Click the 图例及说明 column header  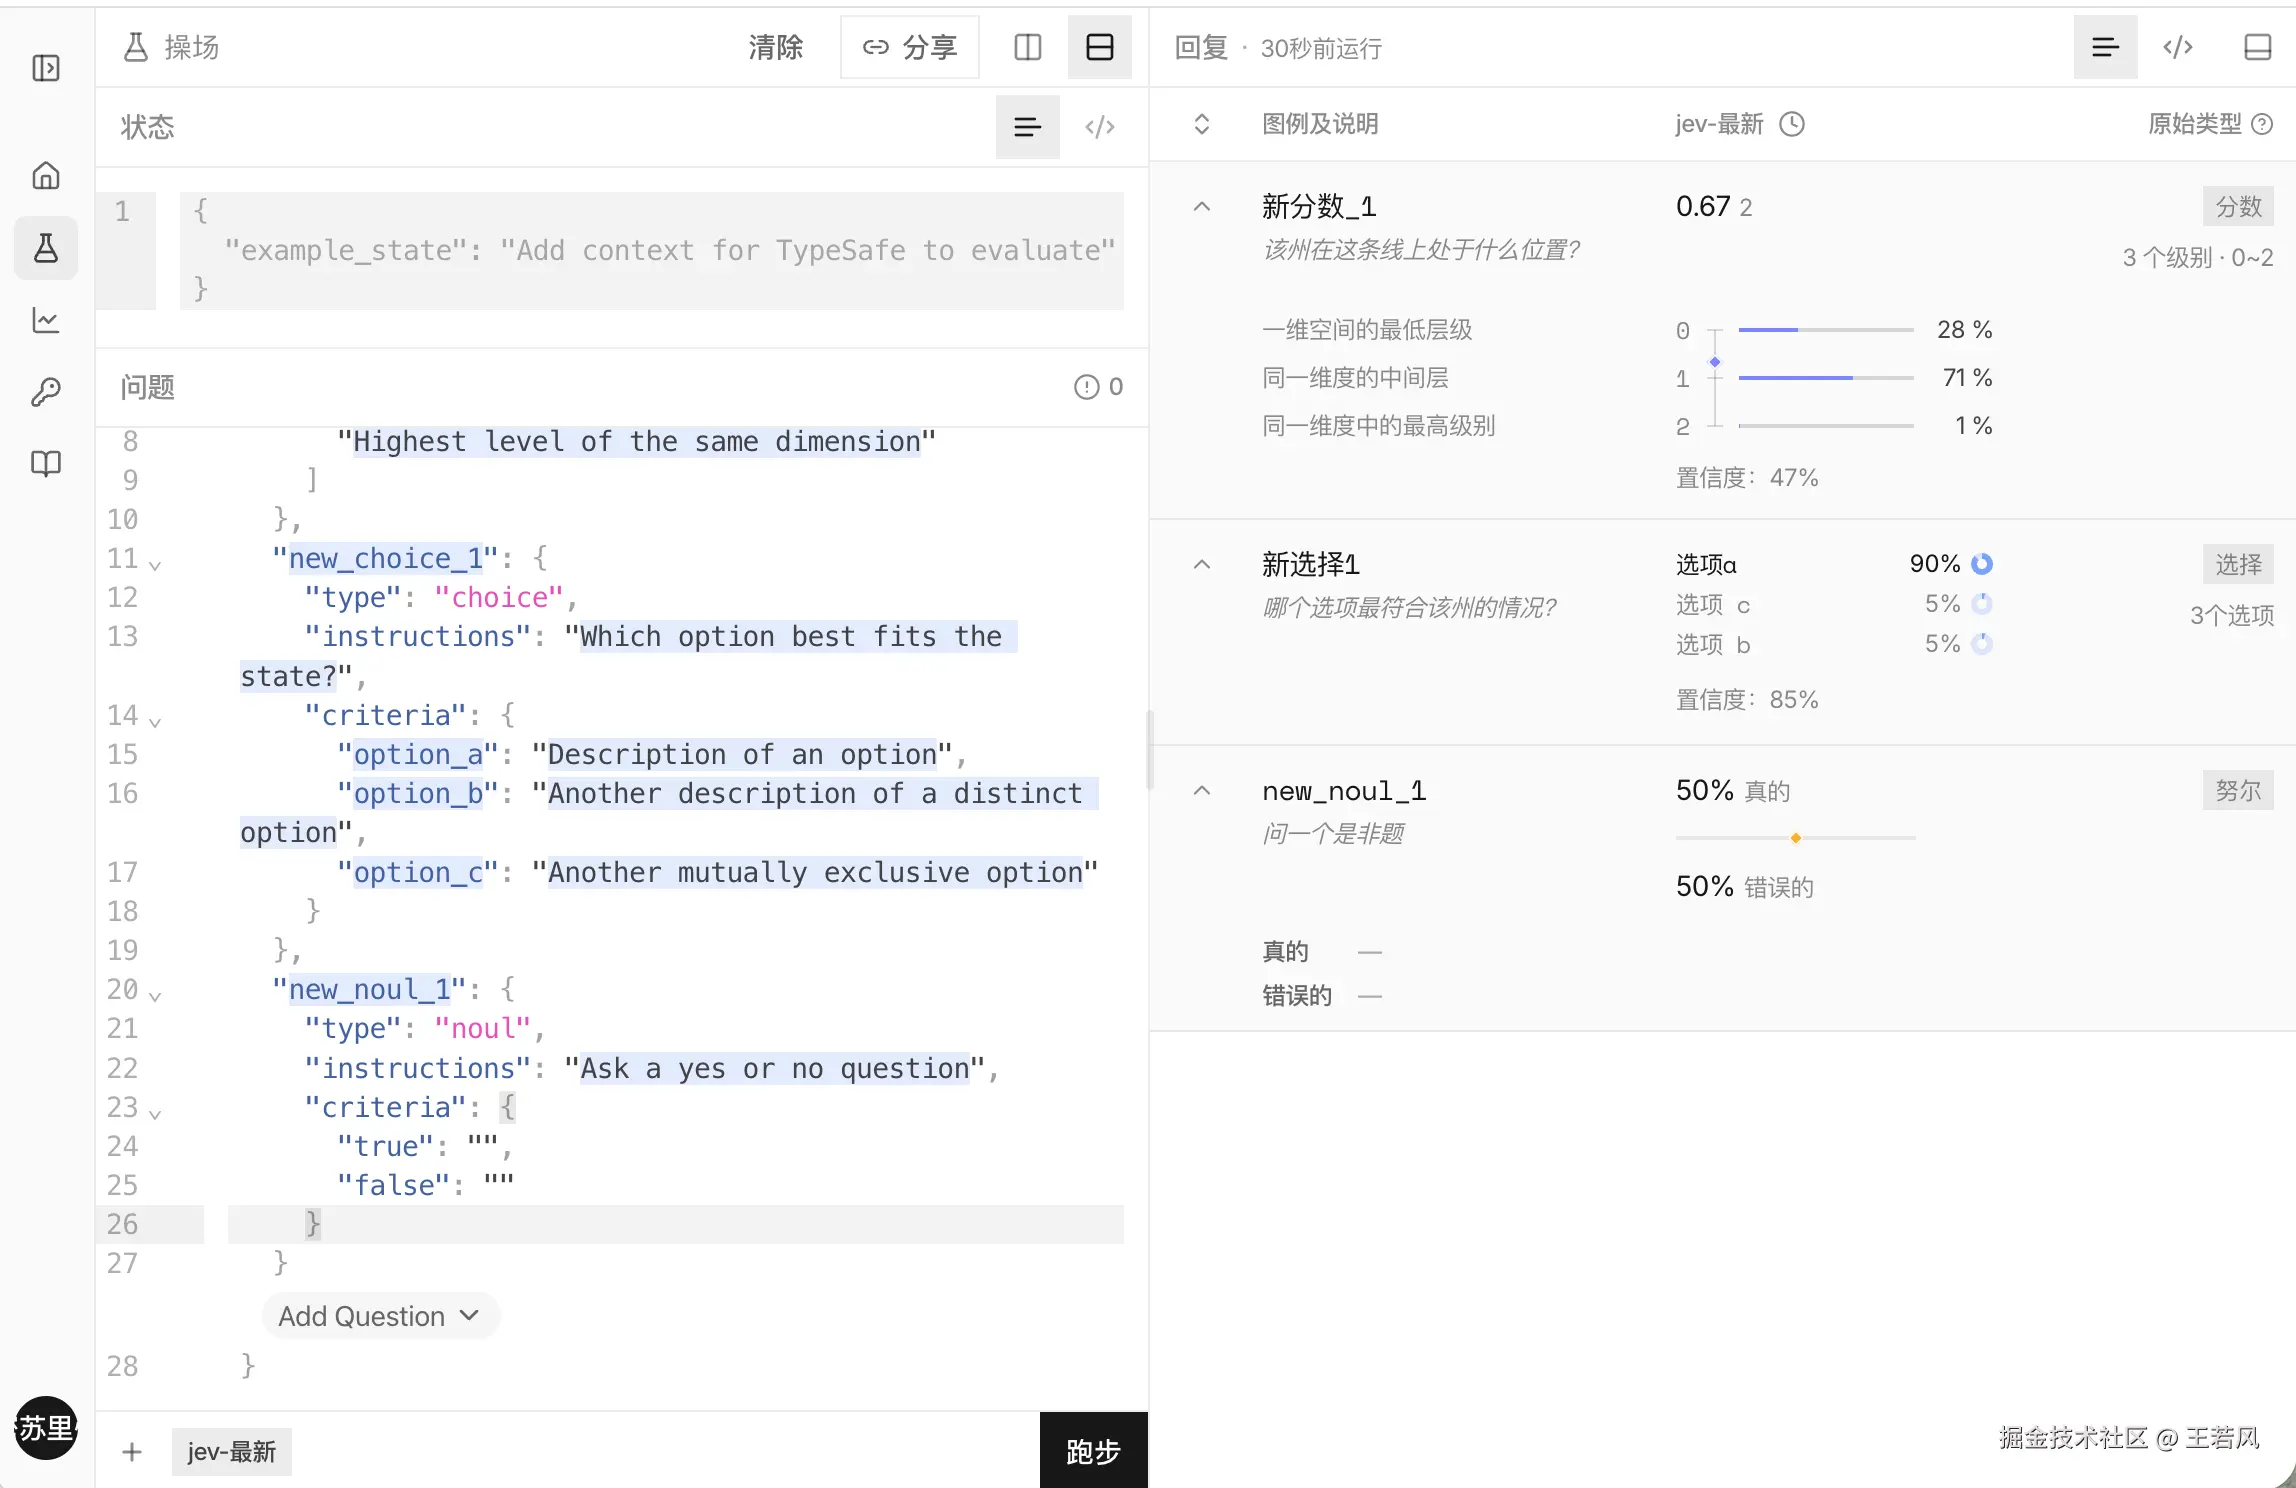(x=1320, y=124)
